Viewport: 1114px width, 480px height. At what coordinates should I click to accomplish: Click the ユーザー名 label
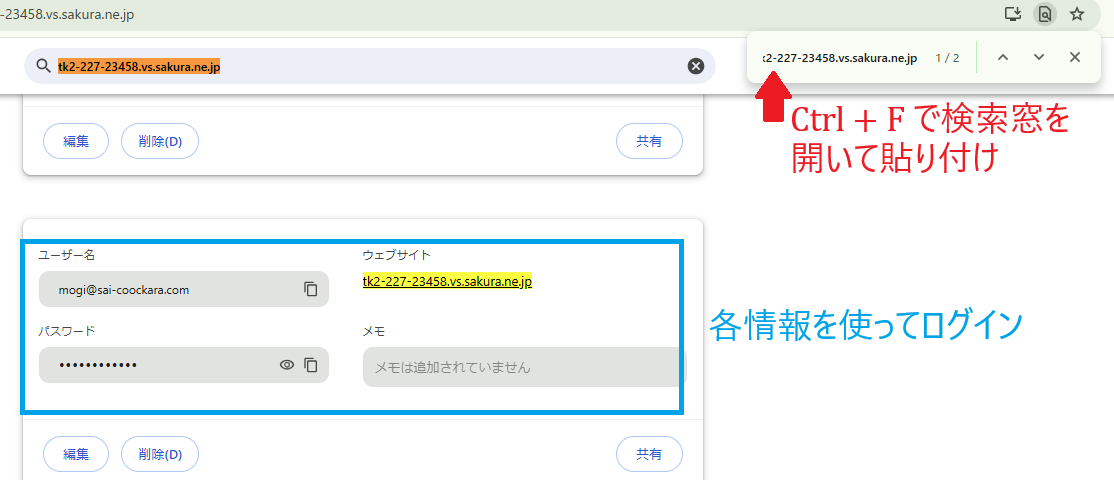click(x=67, y=255)
